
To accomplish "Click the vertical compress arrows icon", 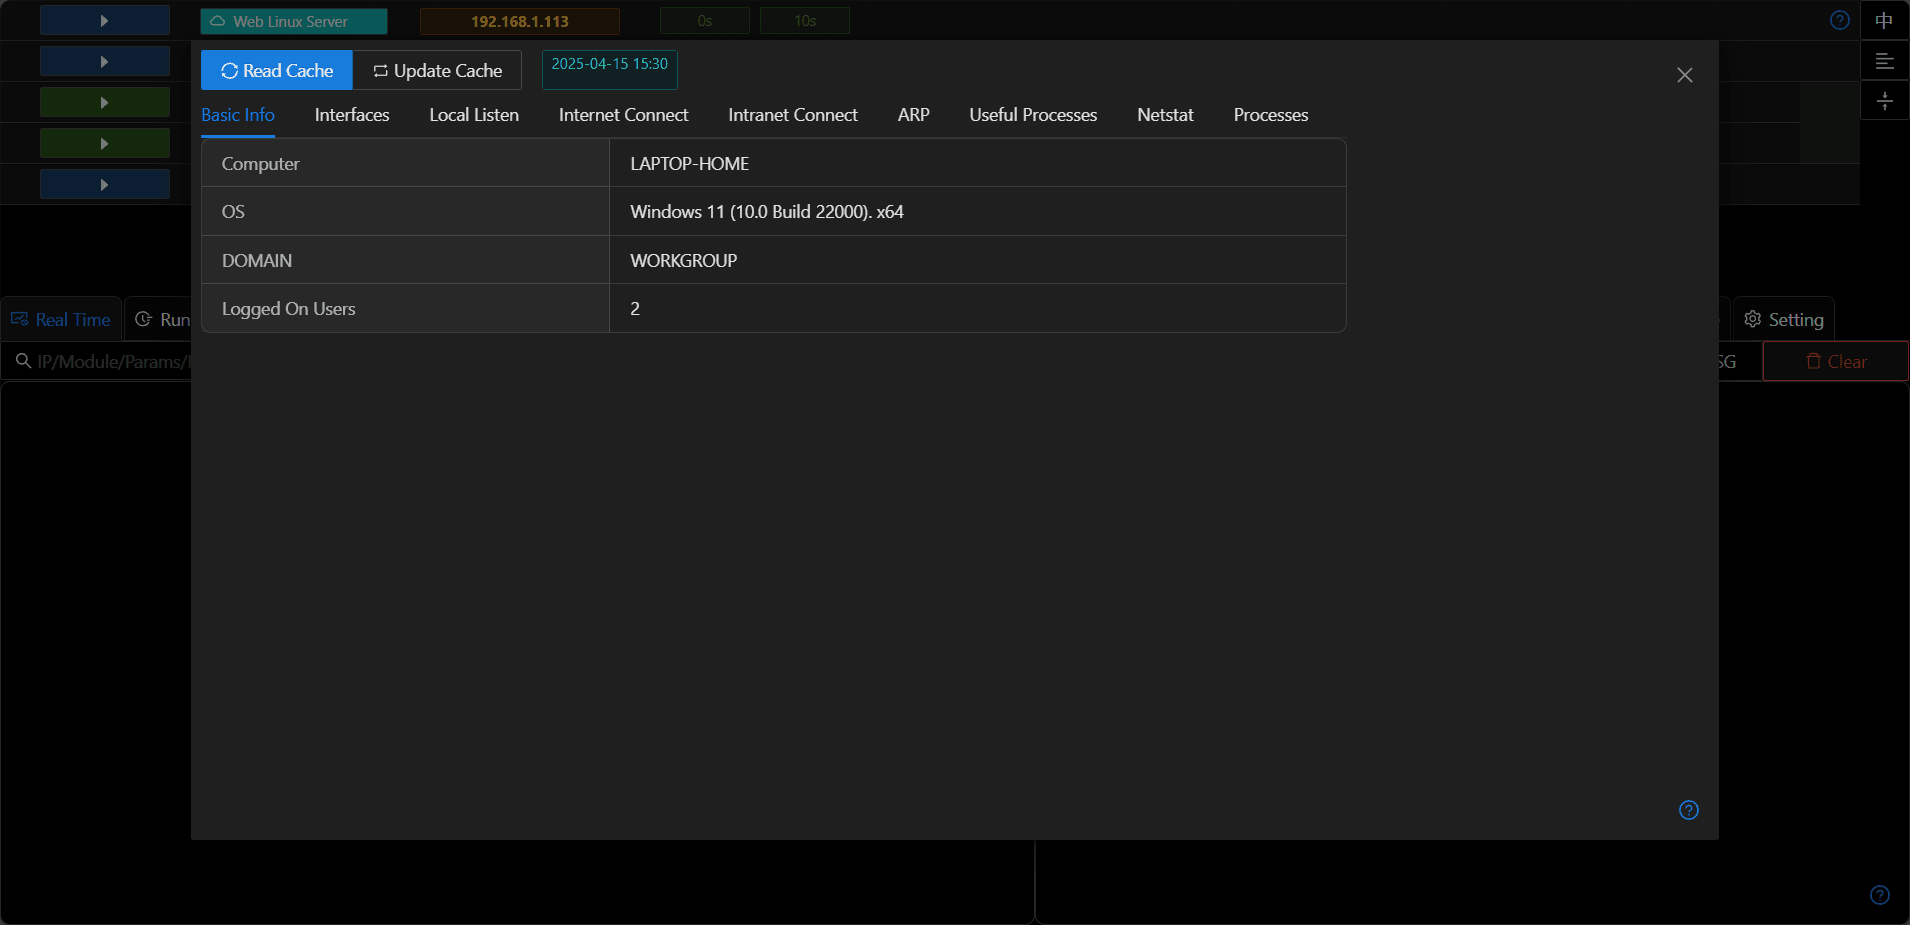I will [x=1884, y=102].
